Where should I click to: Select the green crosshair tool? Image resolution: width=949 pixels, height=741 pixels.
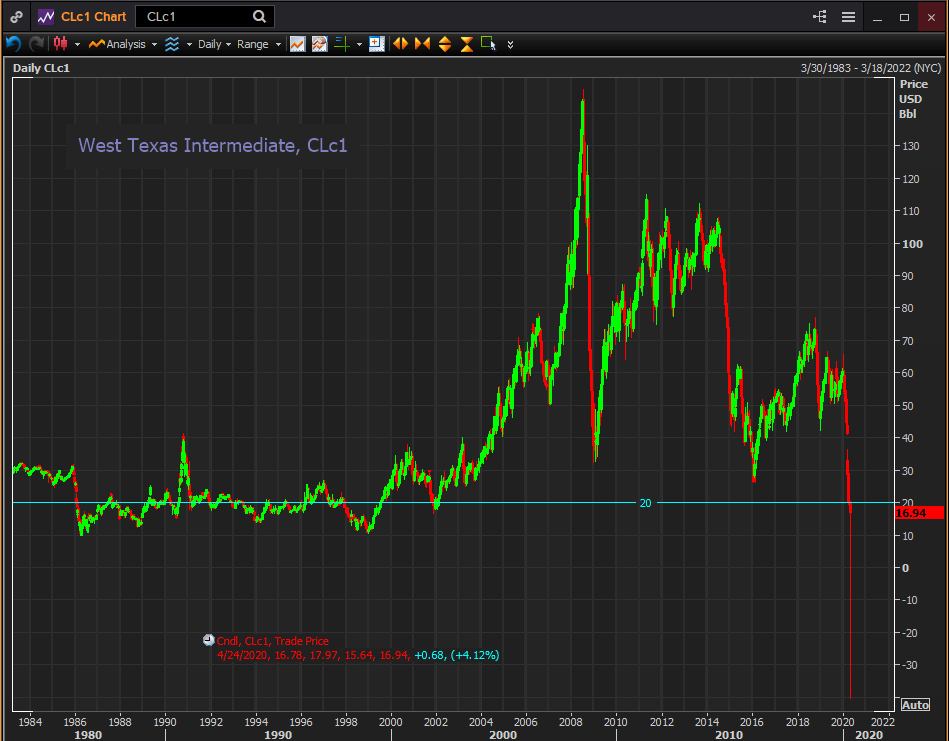pos(342,44)
